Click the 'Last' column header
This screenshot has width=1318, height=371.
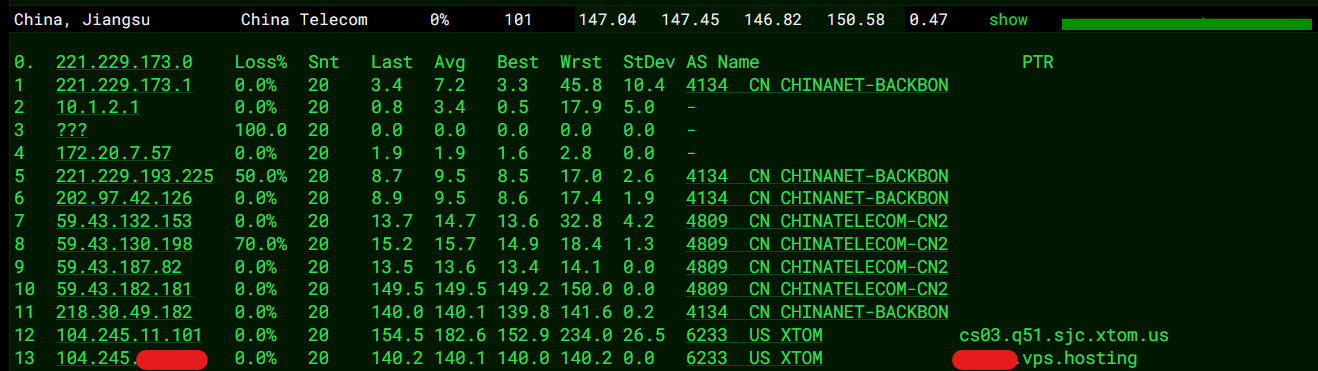[391, 62]
